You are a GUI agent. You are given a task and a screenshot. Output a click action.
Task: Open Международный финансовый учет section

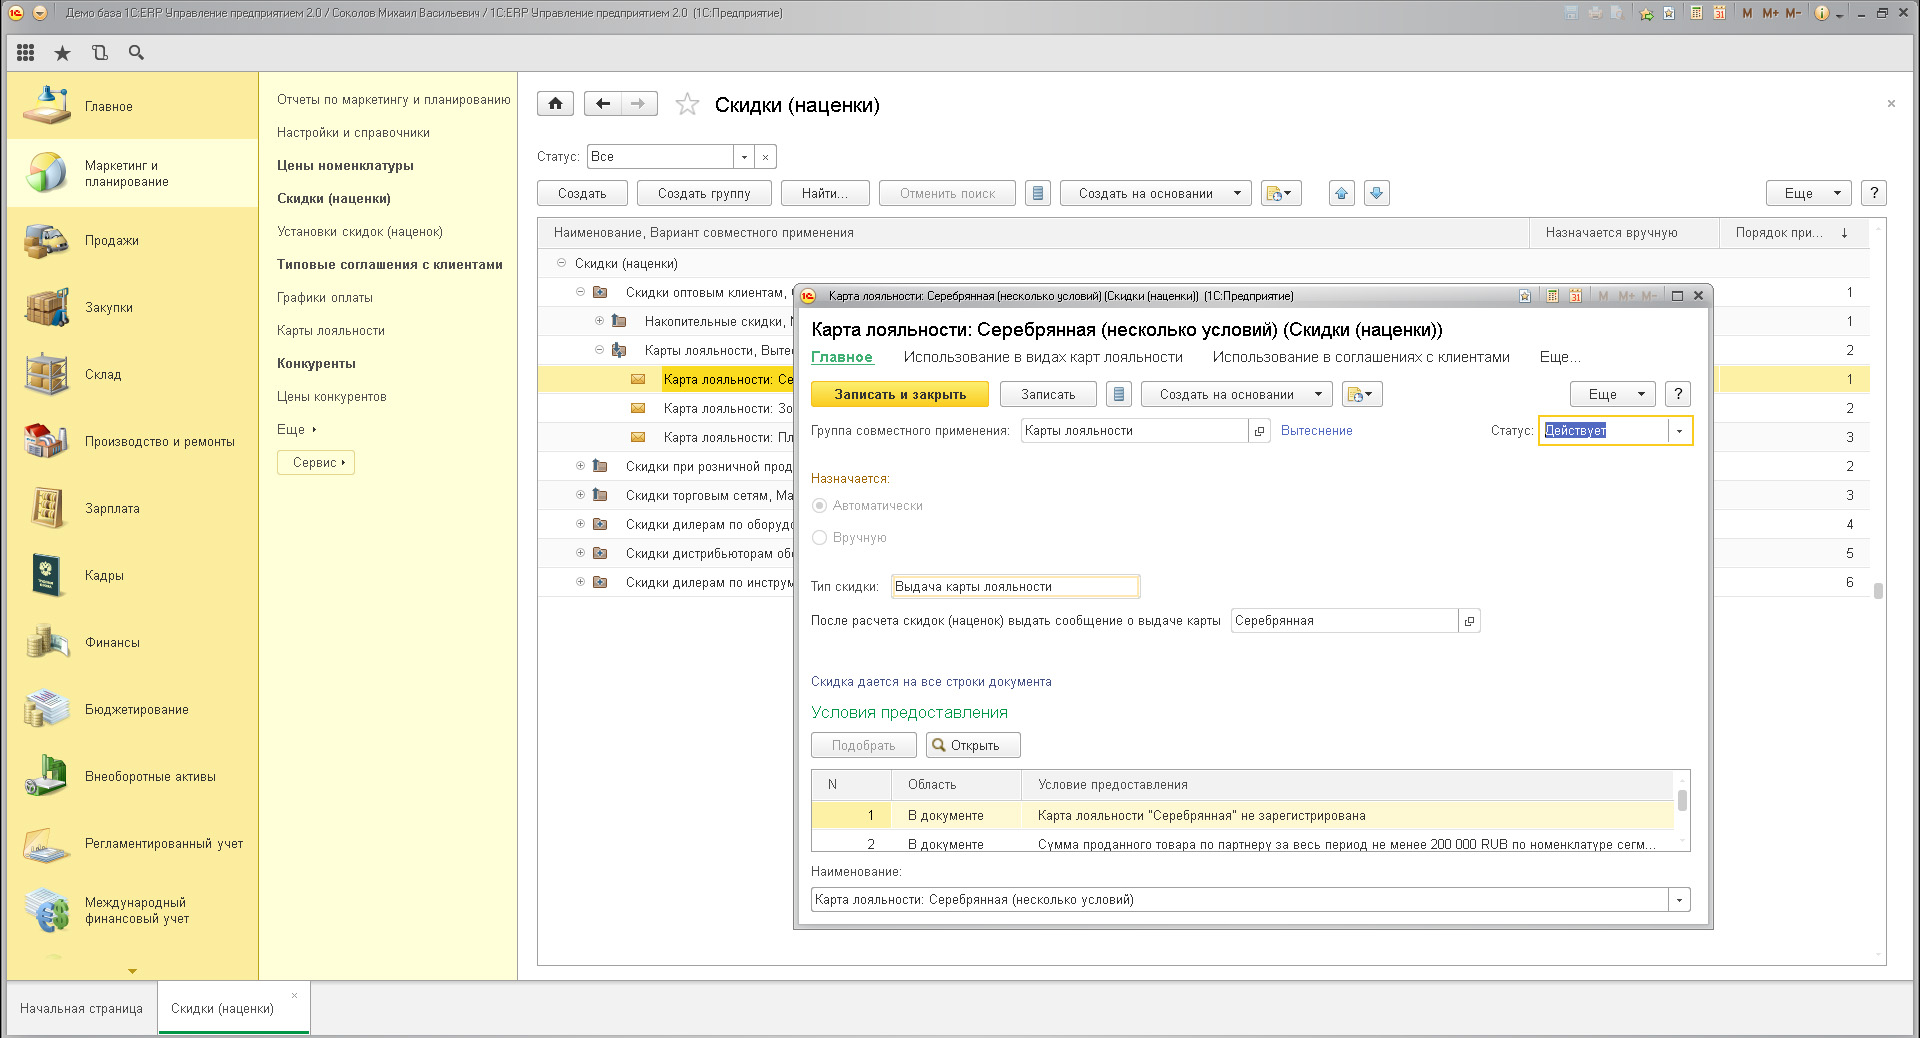coord(132,910)
